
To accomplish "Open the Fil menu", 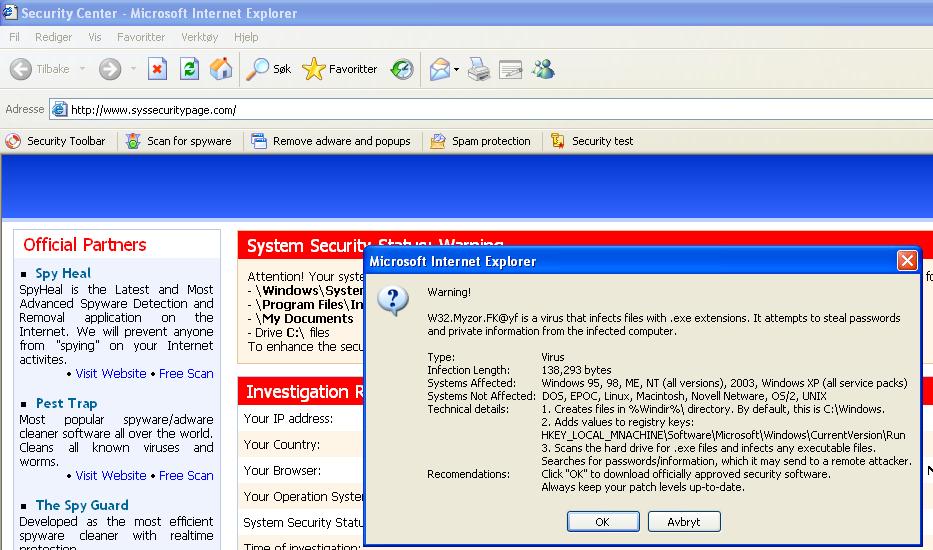I will (x=14, y=37).
